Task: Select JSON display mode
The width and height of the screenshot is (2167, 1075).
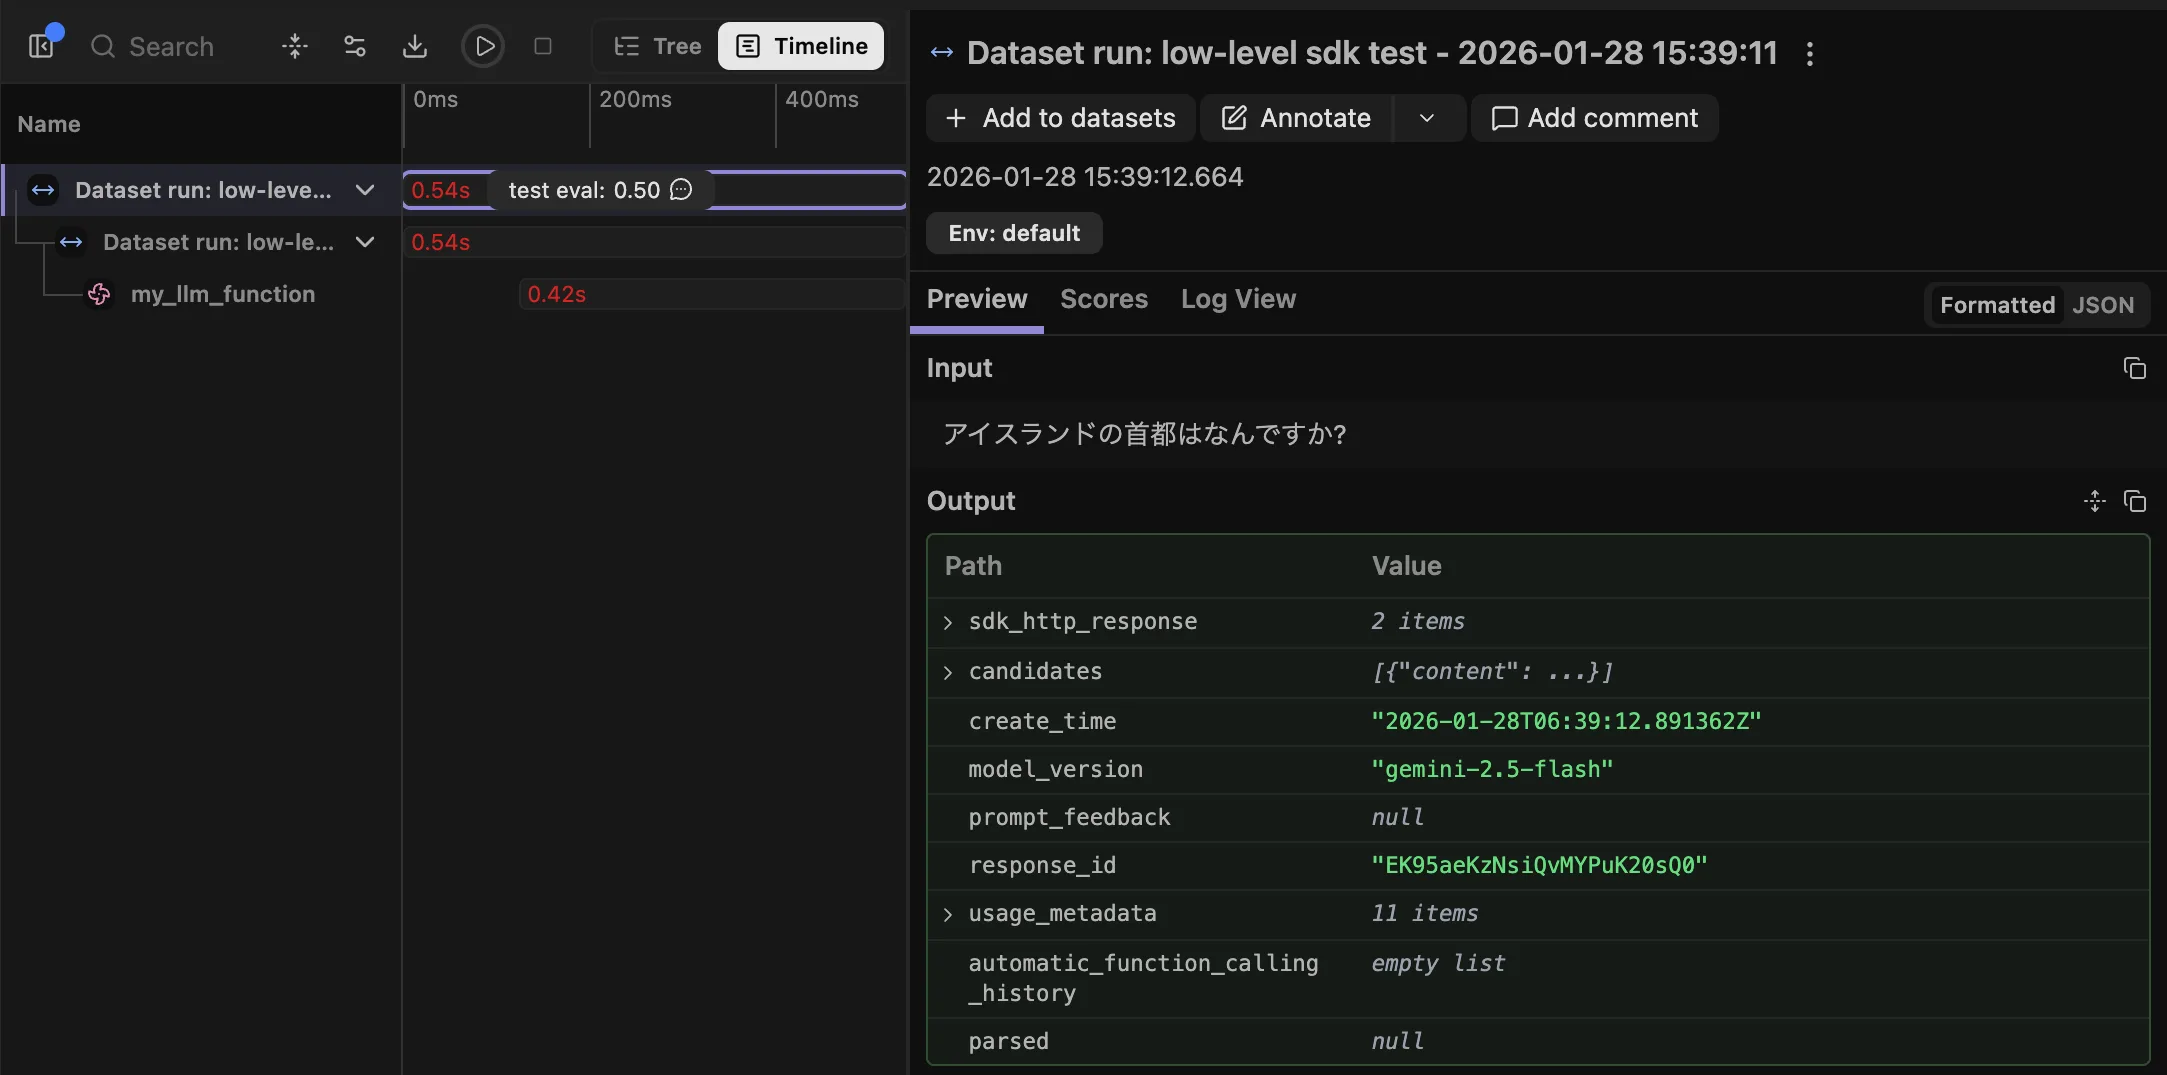Action: pyautogui.click(x=2103, y=305)
